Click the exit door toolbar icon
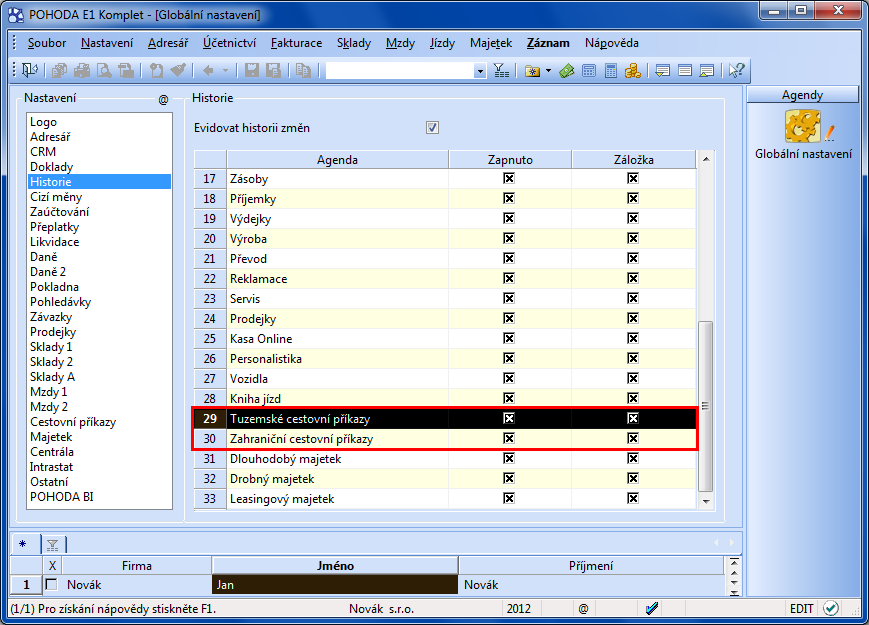Screen dimensions: 869x625 (x=30, y=70)
